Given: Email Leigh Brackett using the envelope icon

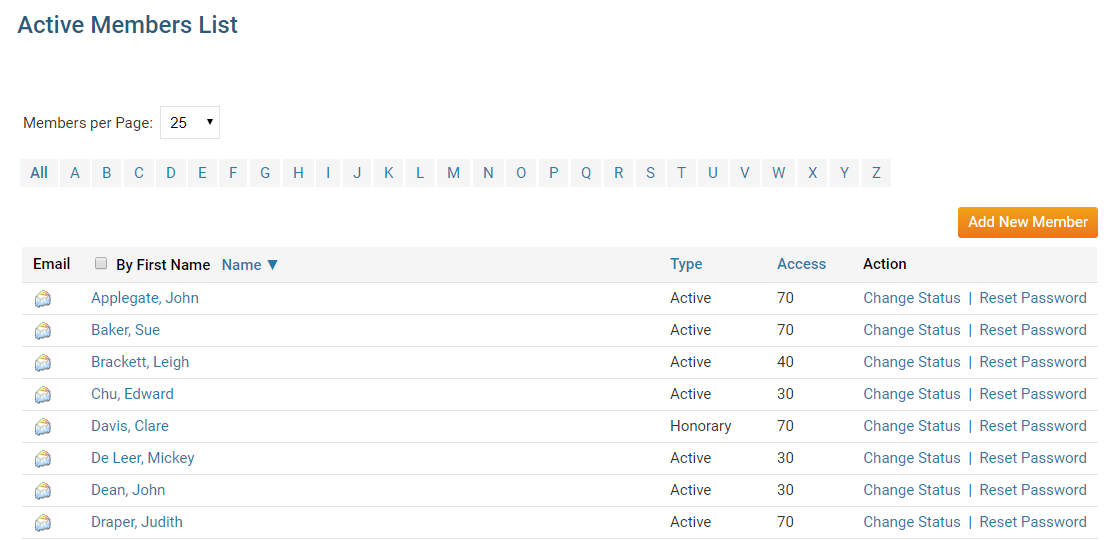Looking at the screenshot, I should 43,363.
